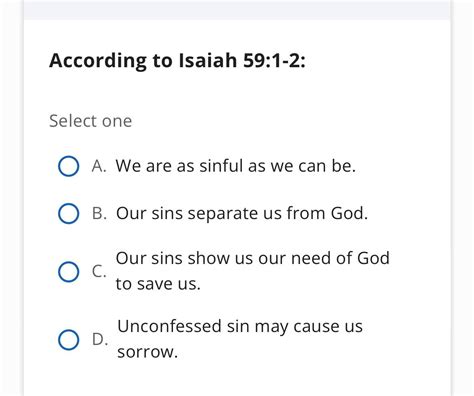Choose answer Our sins separate us from God
The width and height of the screenshot is (474, 396).
pyautogui.click(x=242, y=213)
